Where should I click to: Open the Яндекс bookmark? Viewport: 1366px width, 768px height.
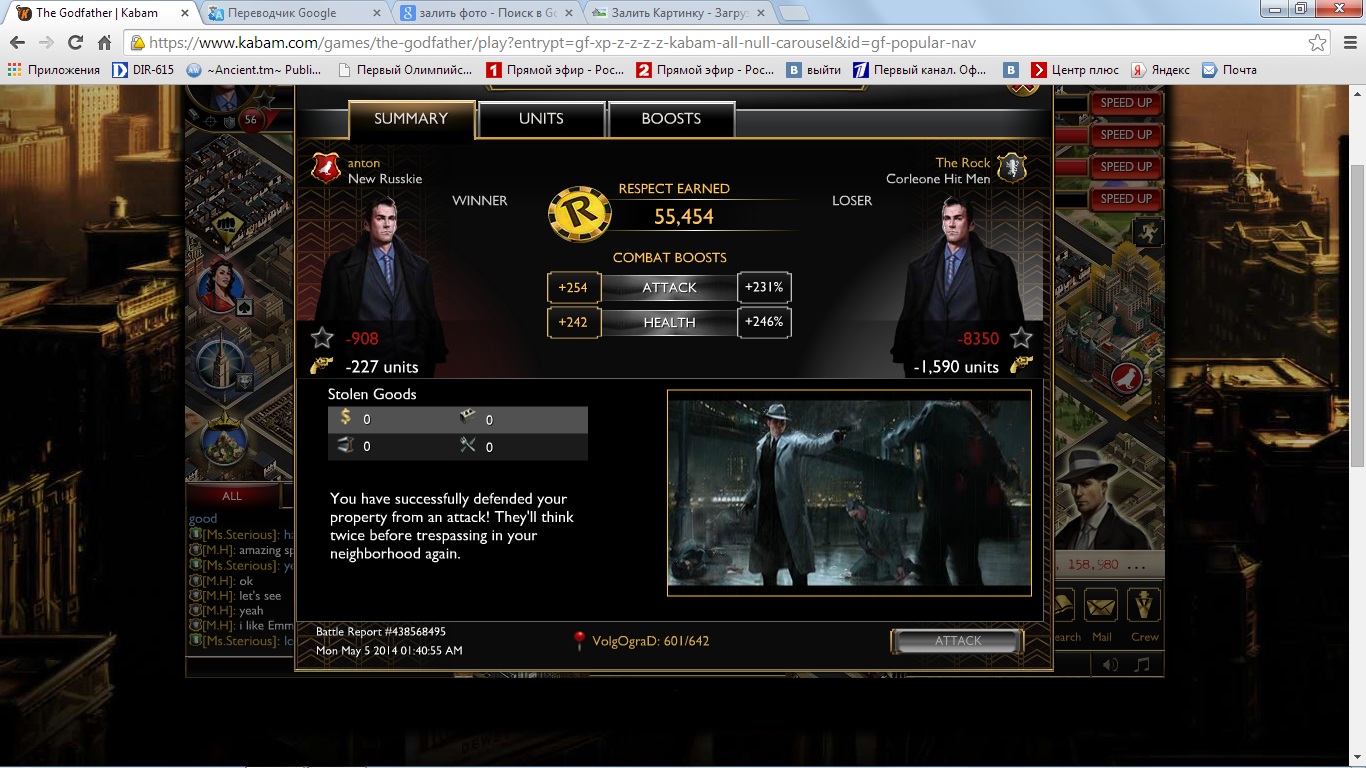click(1160, 70)
